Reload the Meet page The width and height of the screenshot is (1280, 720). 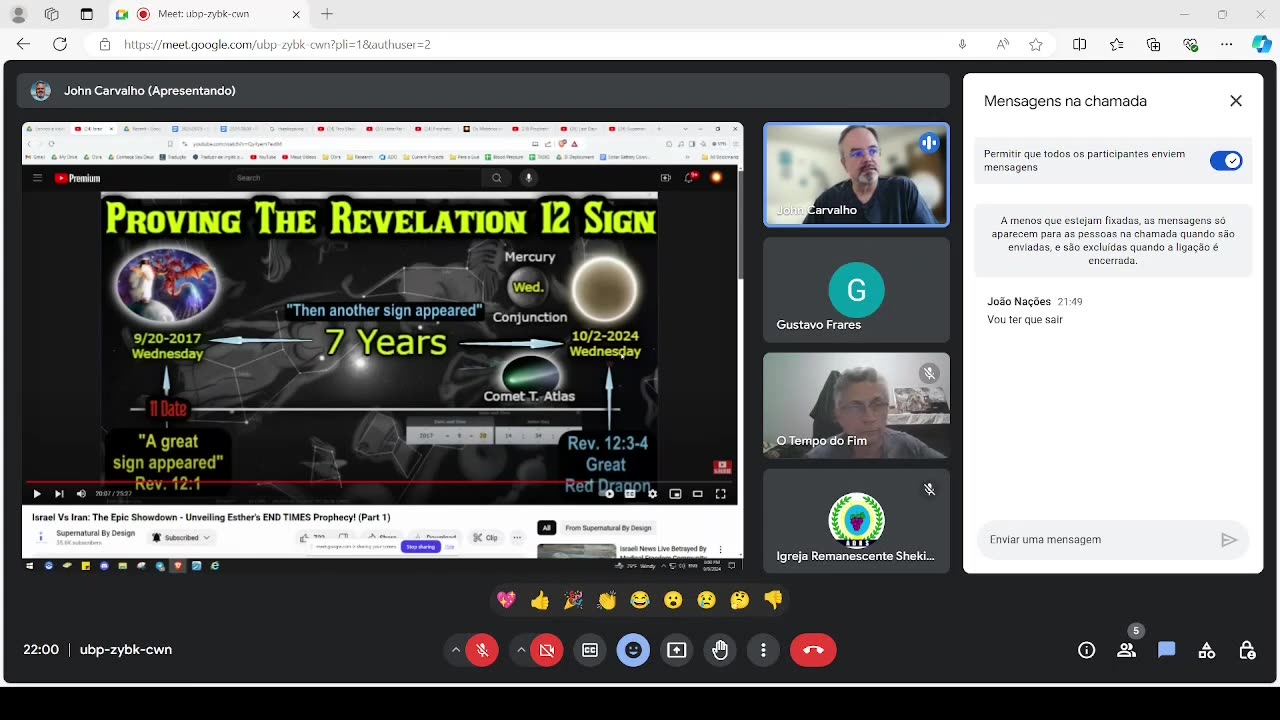[60, 44]
